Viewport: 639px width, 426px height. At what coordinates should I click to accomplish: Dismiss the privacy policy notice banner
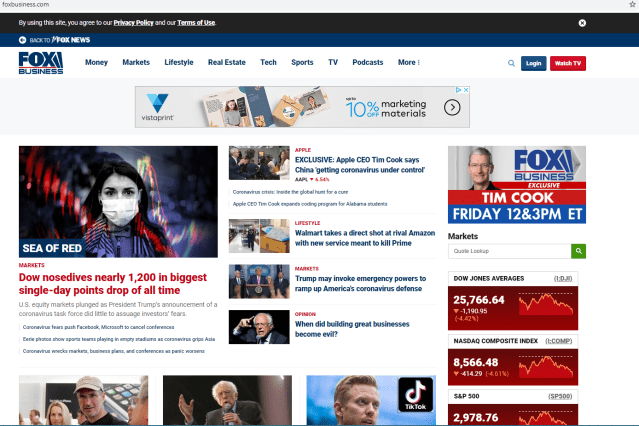(x=582, y=22)
